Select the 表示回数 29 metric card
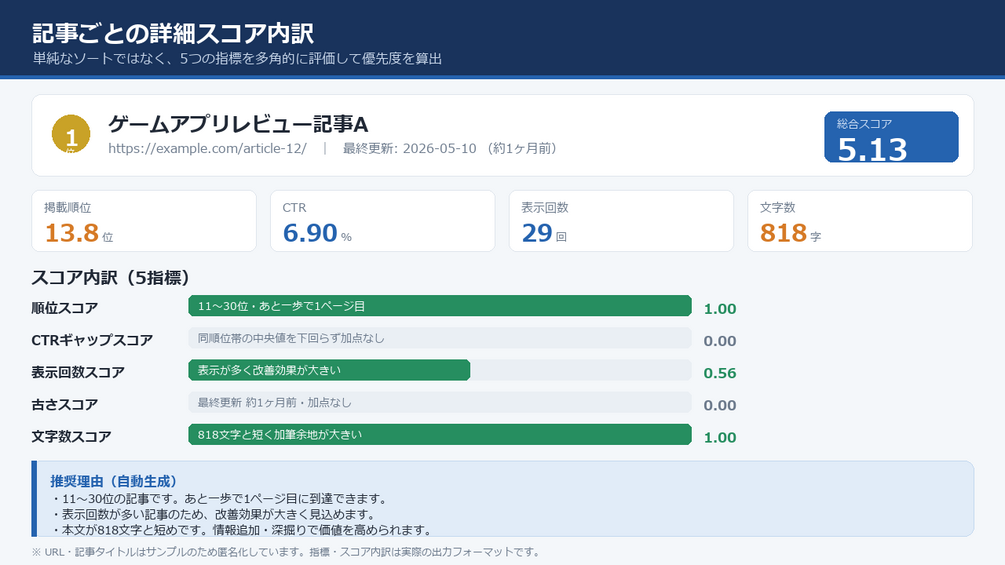The image size is (1005, 565). click(x=621, y=221)
